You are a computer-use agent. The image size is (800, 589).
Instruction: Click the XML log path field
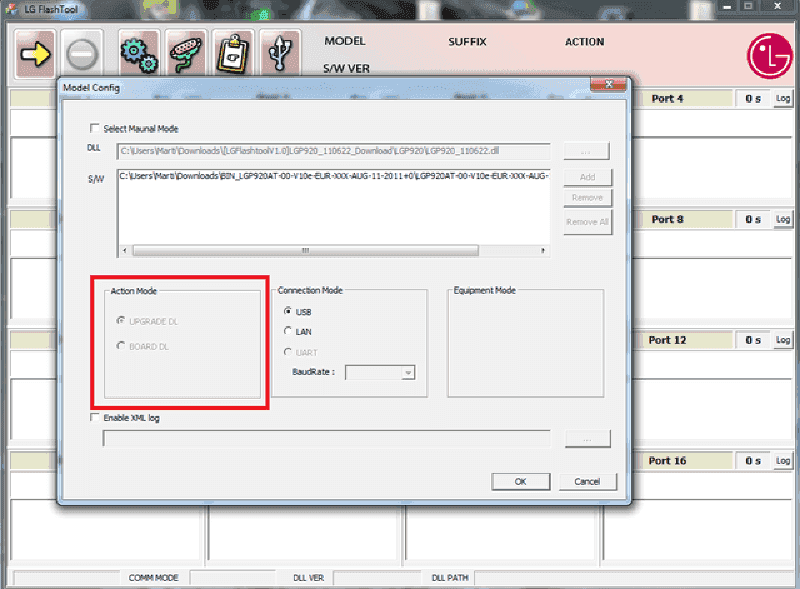pyautogui.click(x=327, y=438)
